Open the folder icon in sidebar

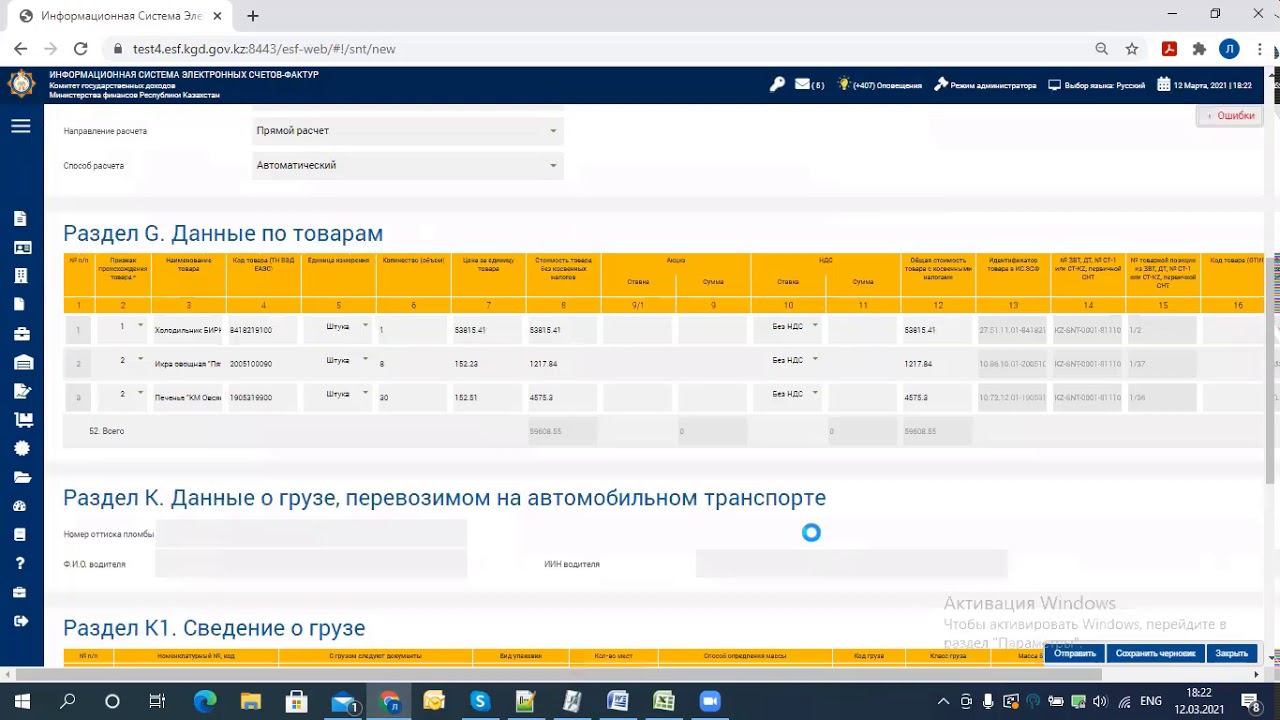21,477
